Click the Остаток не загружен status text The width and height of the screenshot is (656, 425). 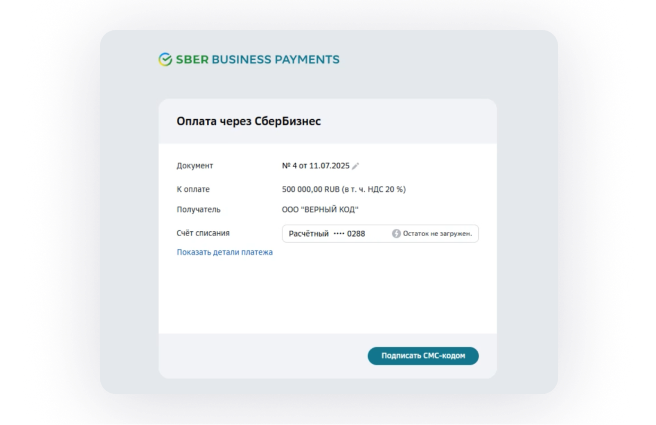[437, 233]
